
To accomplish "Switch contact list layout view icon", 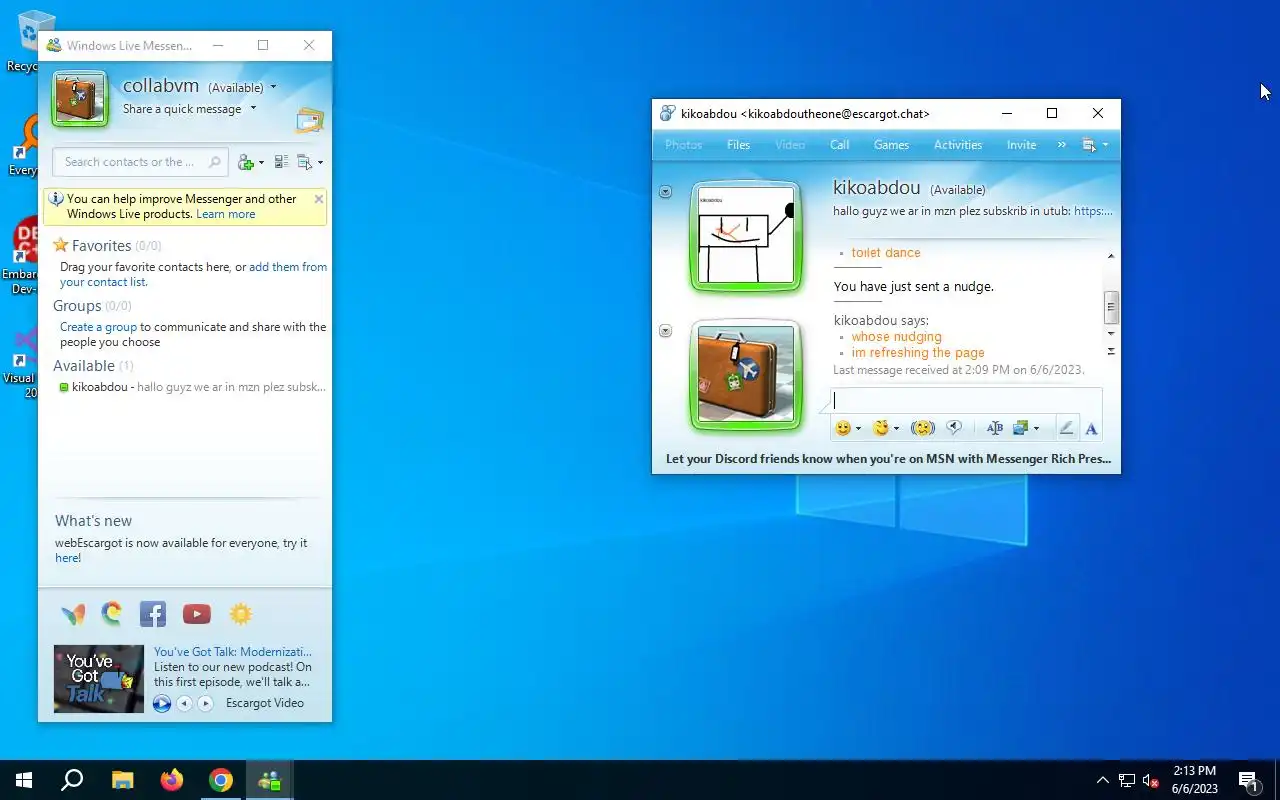I will (281, 162).
